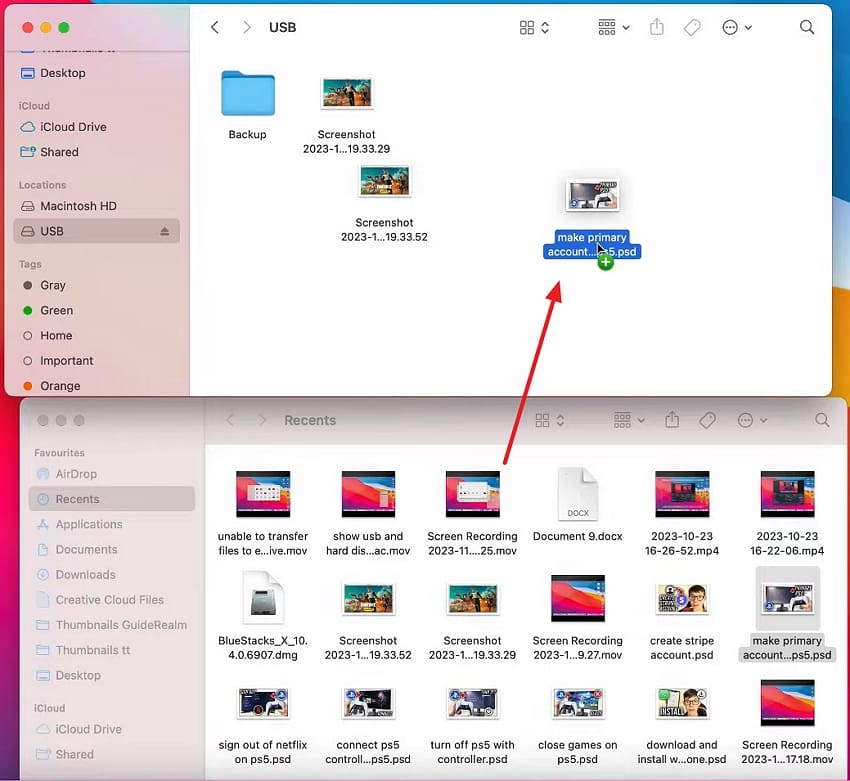Click back arrow in Recents window
Image resolution: width=850 pixels, height=781 pixels.
(230, 420)
